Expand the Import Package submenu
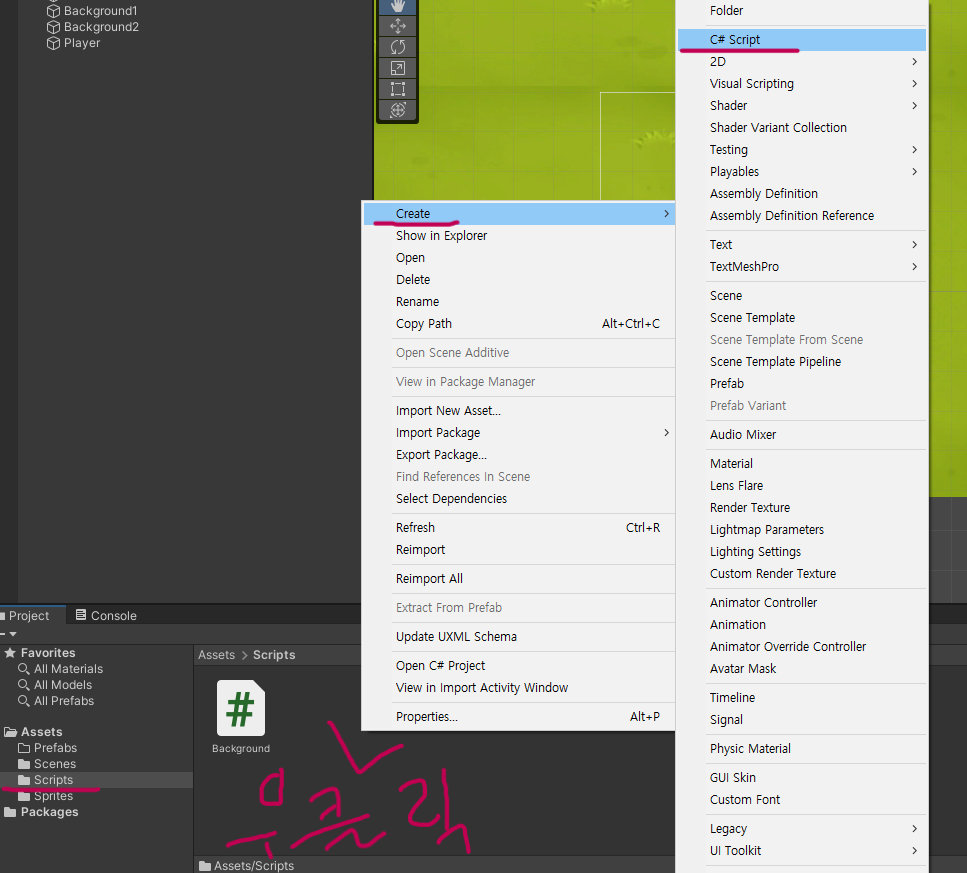 [666, 433]
